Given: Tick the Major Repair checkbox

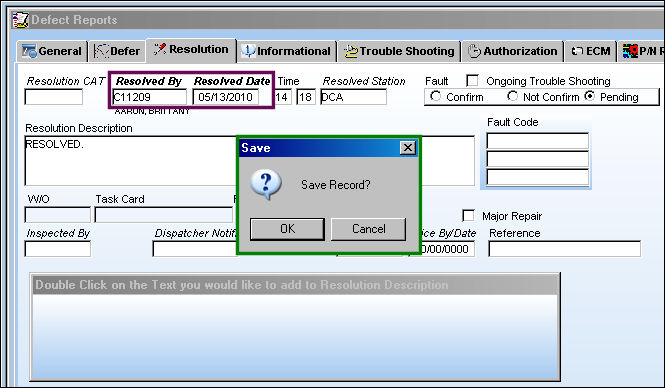Looking at the screenshot, I should (468, 215).
